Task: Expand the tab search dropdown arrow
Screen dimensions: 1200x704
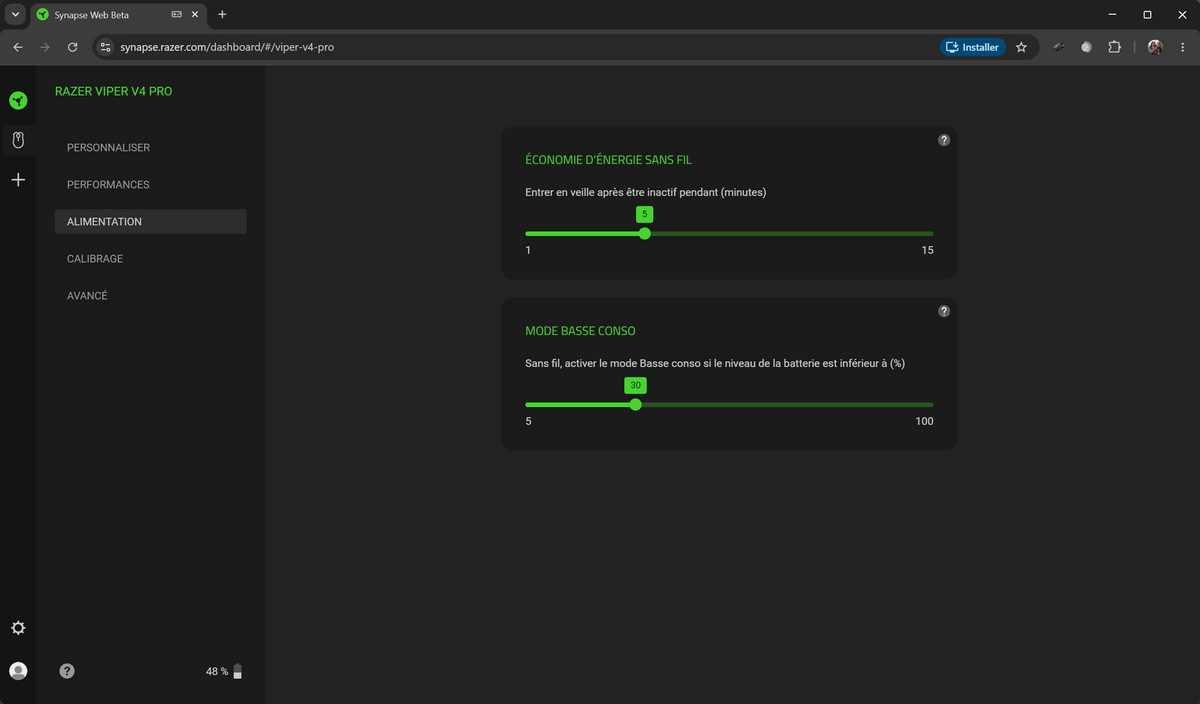Action: tap(15, 15)
